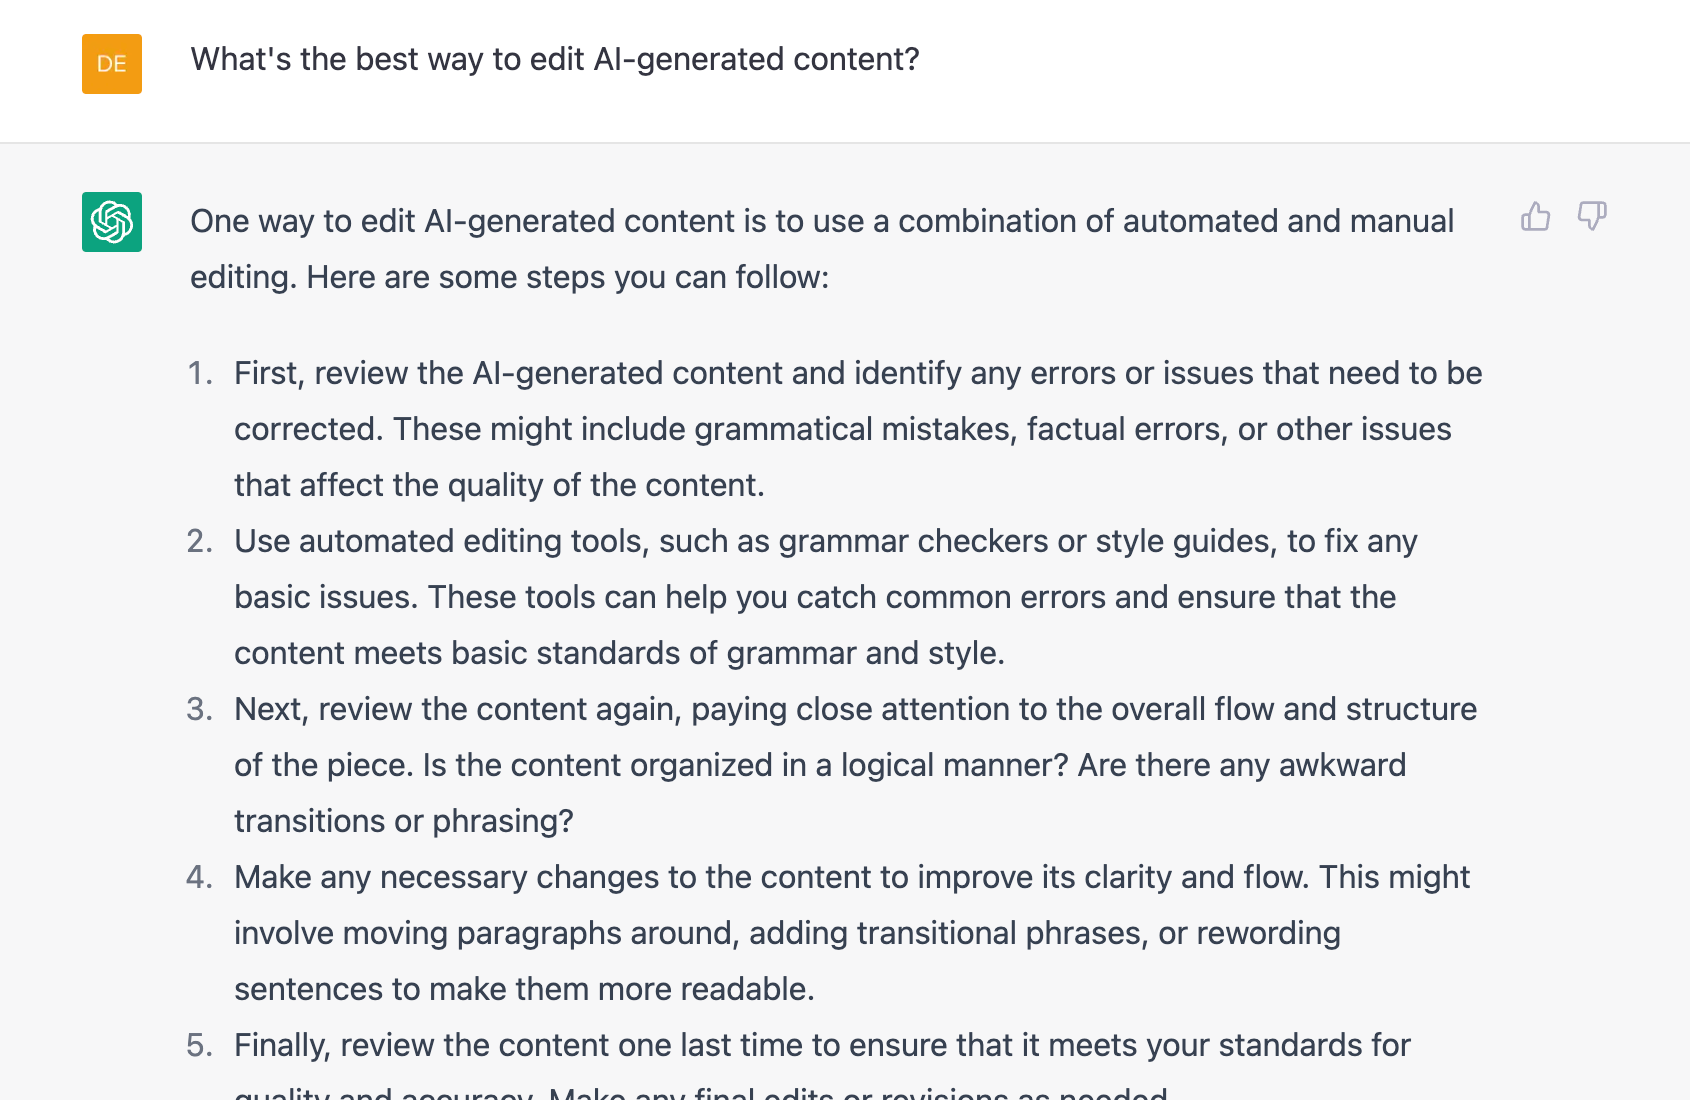Click the orange DE user avatar

pos(112,64)
